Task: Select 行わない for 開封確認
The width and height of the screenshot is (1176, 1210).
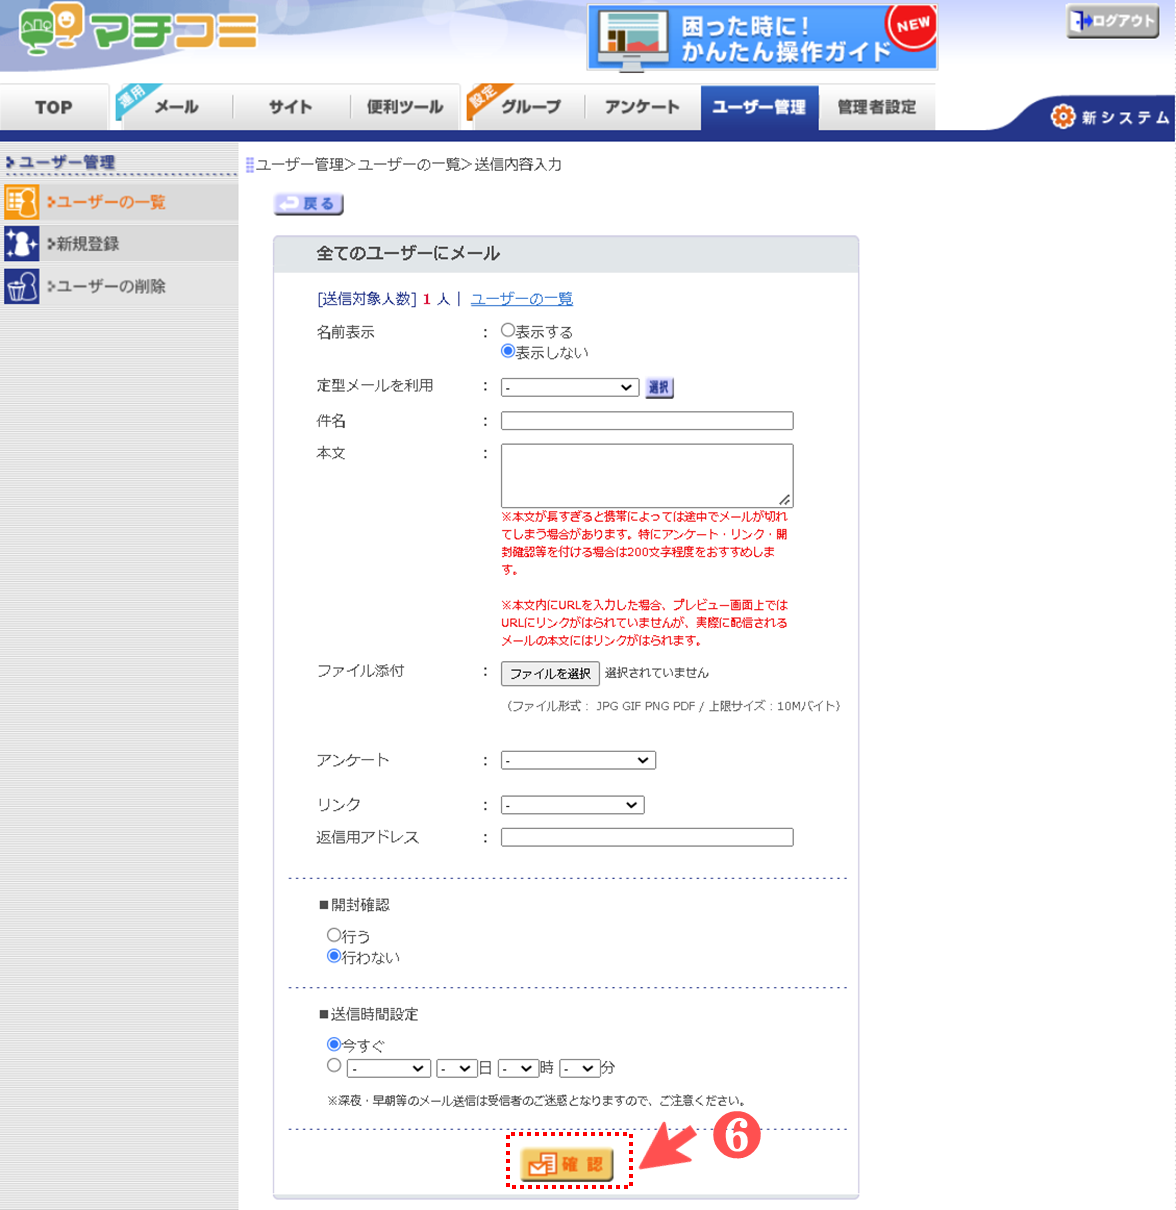Action: [334, 956]
